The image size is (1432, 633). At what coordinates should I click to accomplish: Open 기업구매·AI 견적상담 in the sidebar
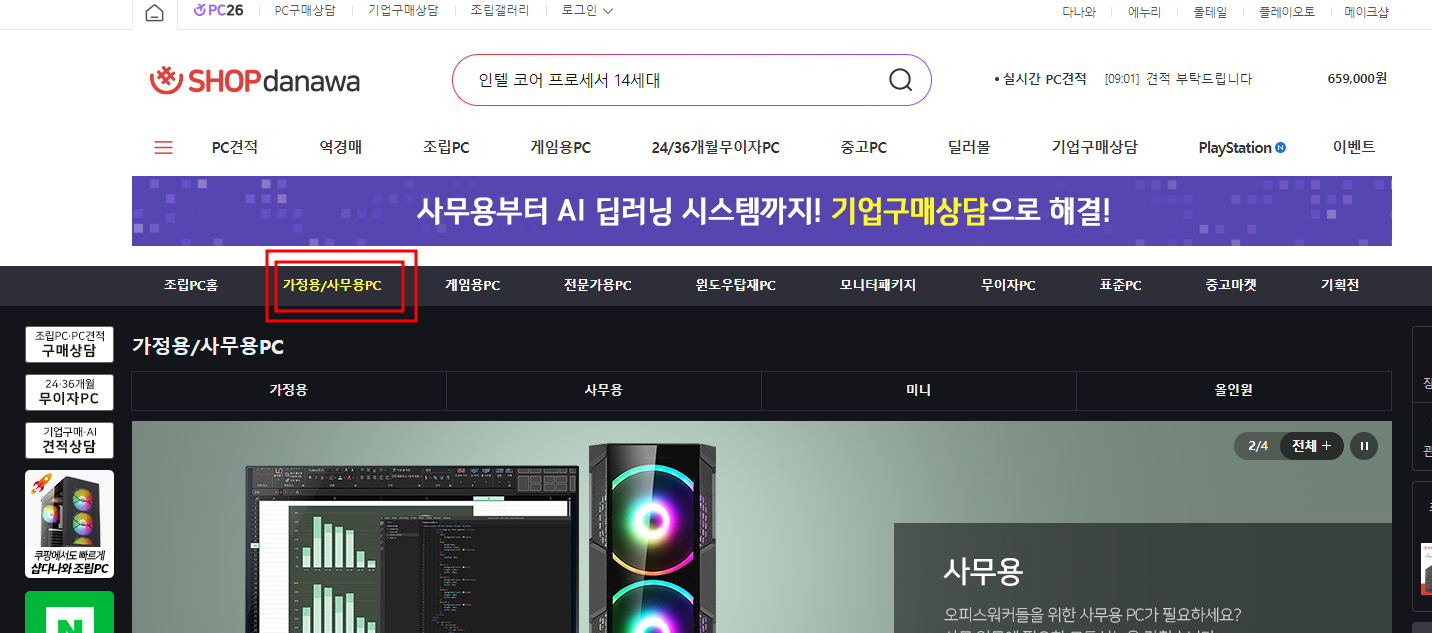click(69, 440)
